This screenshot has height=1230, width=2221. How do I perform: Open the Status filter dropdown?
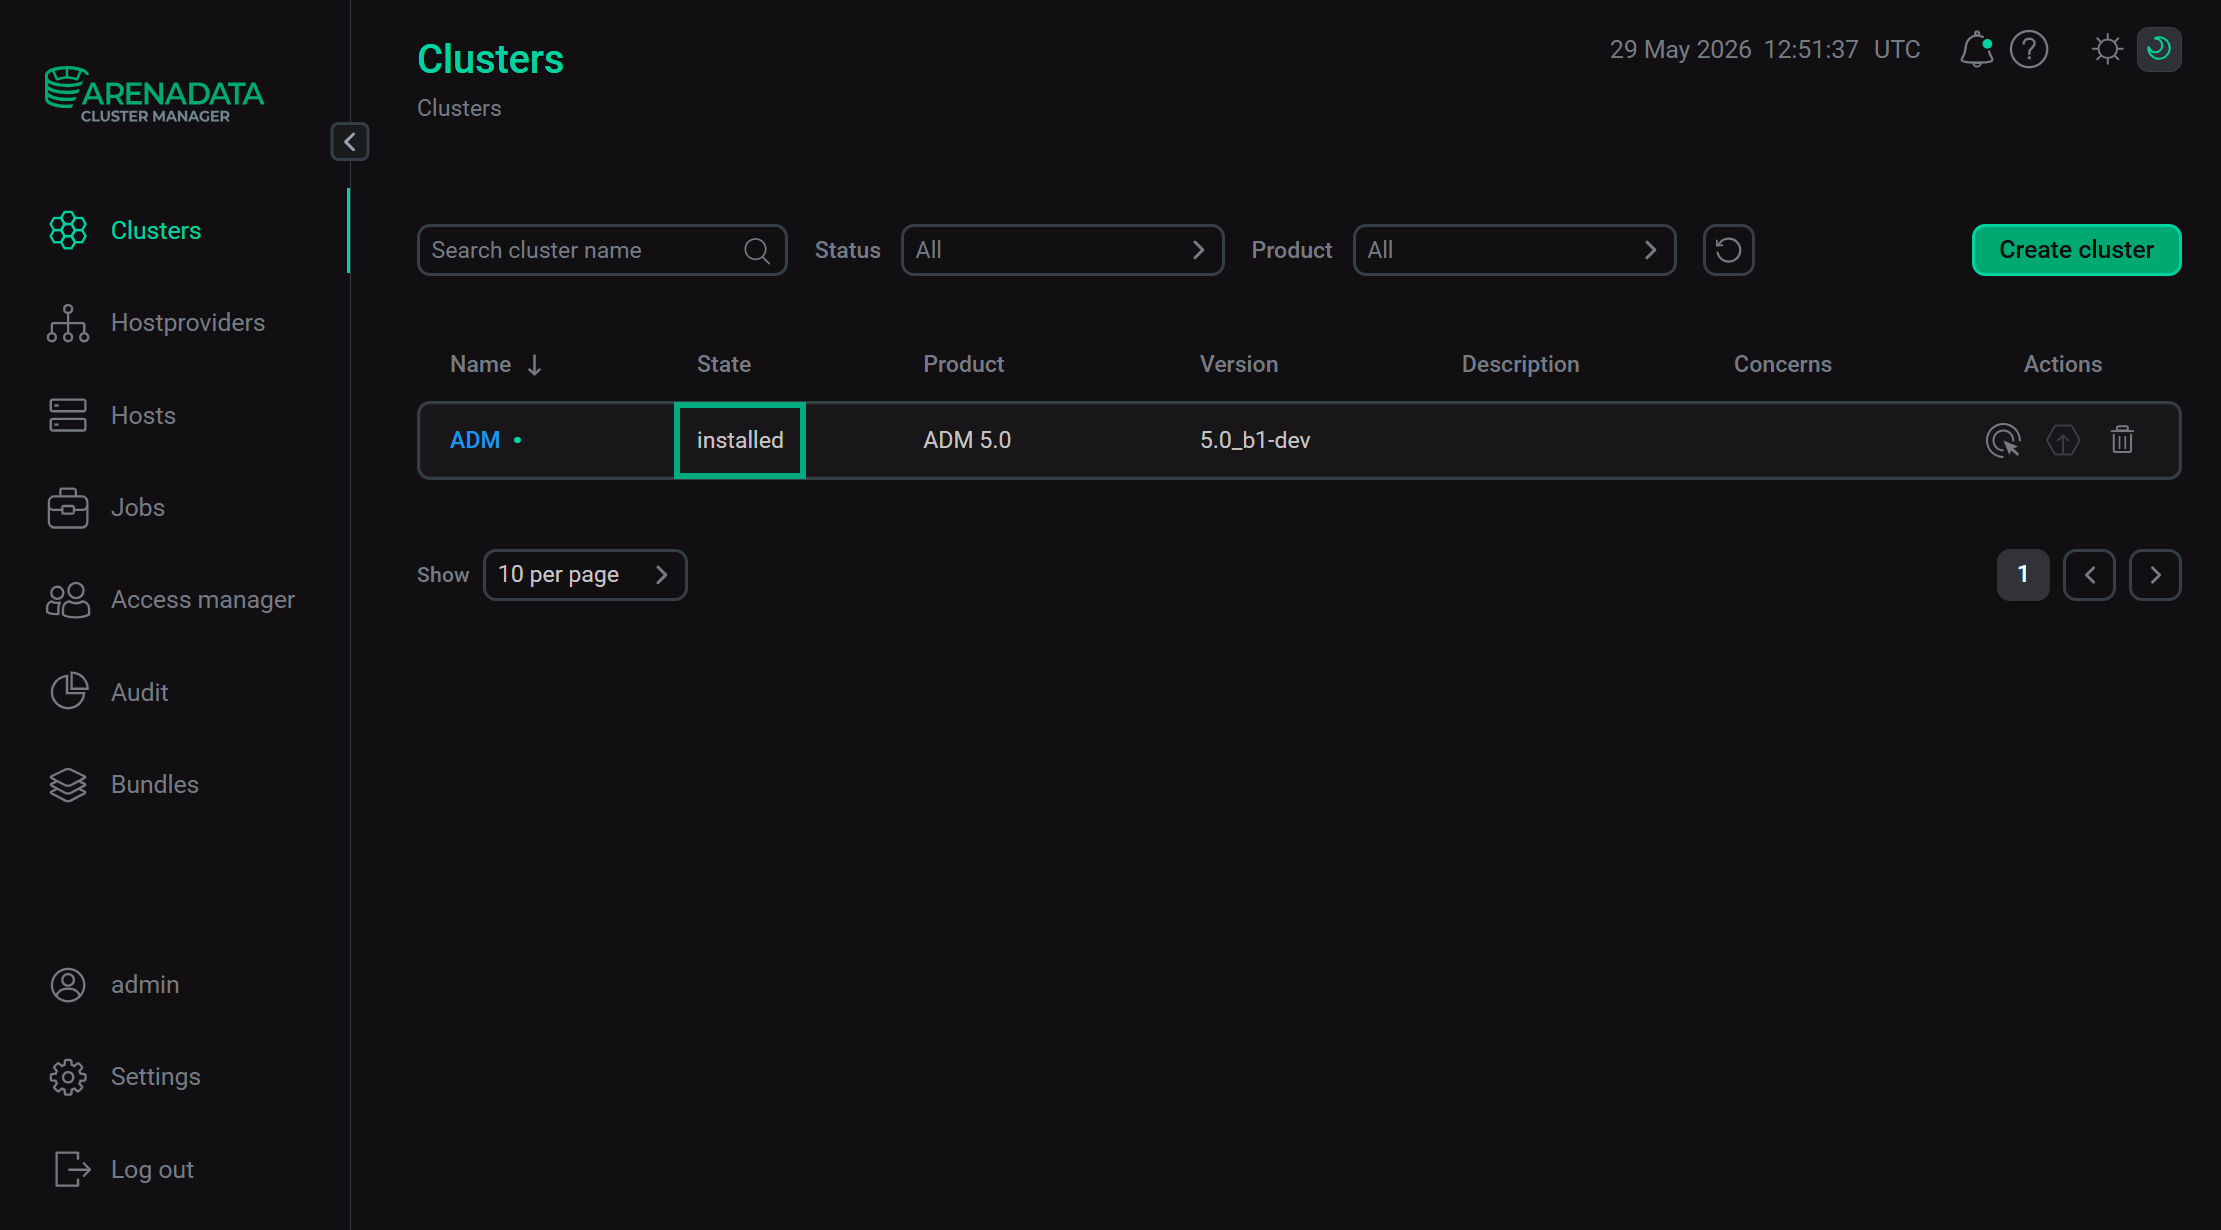point(1062,250)
